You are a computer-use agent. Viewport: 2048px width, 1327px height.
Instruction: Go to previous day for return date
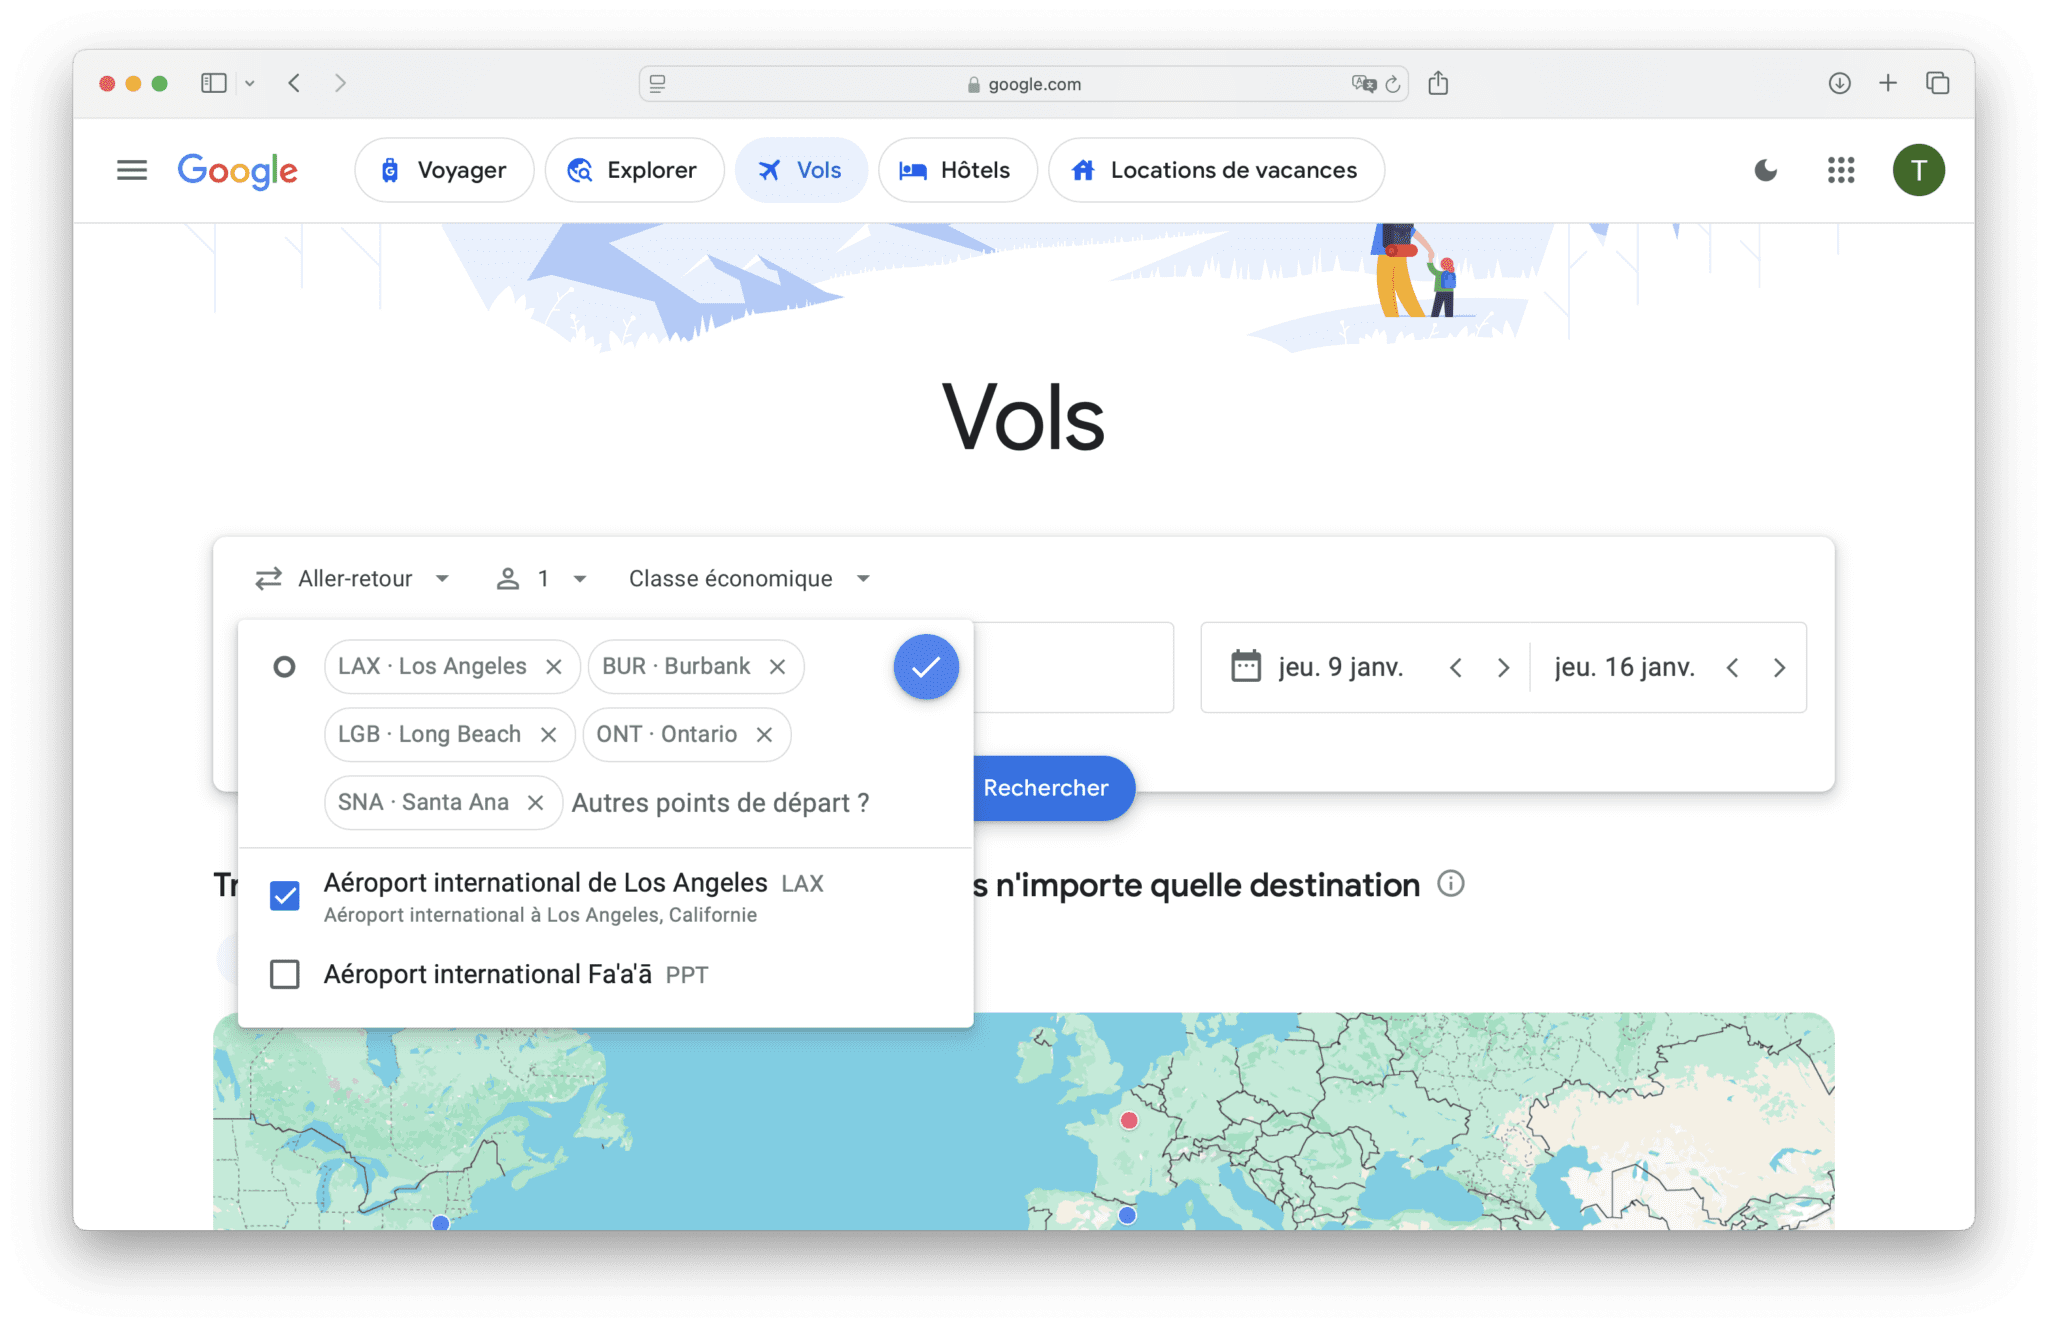tap(1733, 668)
